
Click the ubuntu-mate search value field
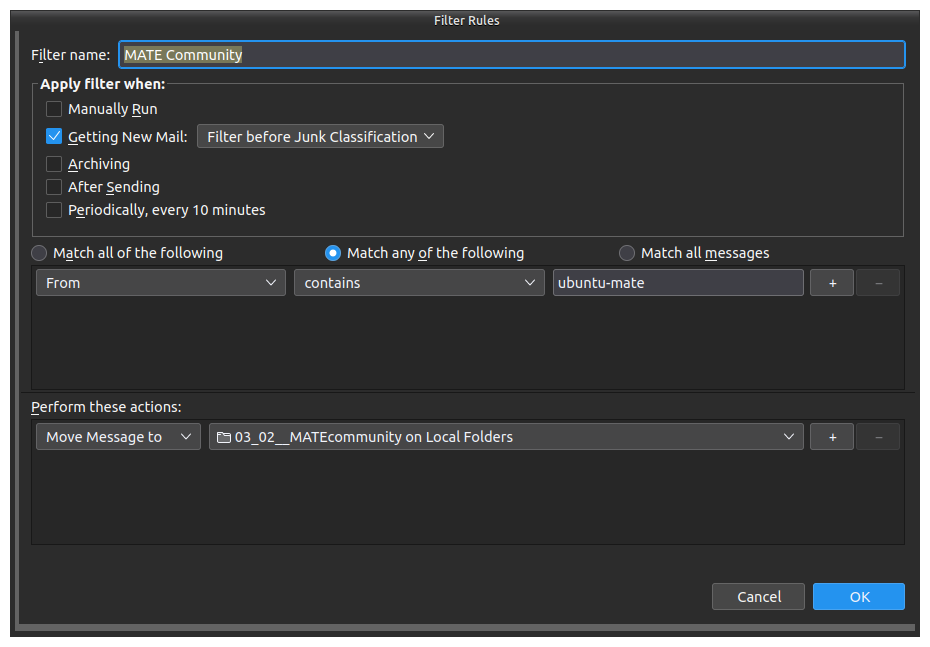coord(678,283)
